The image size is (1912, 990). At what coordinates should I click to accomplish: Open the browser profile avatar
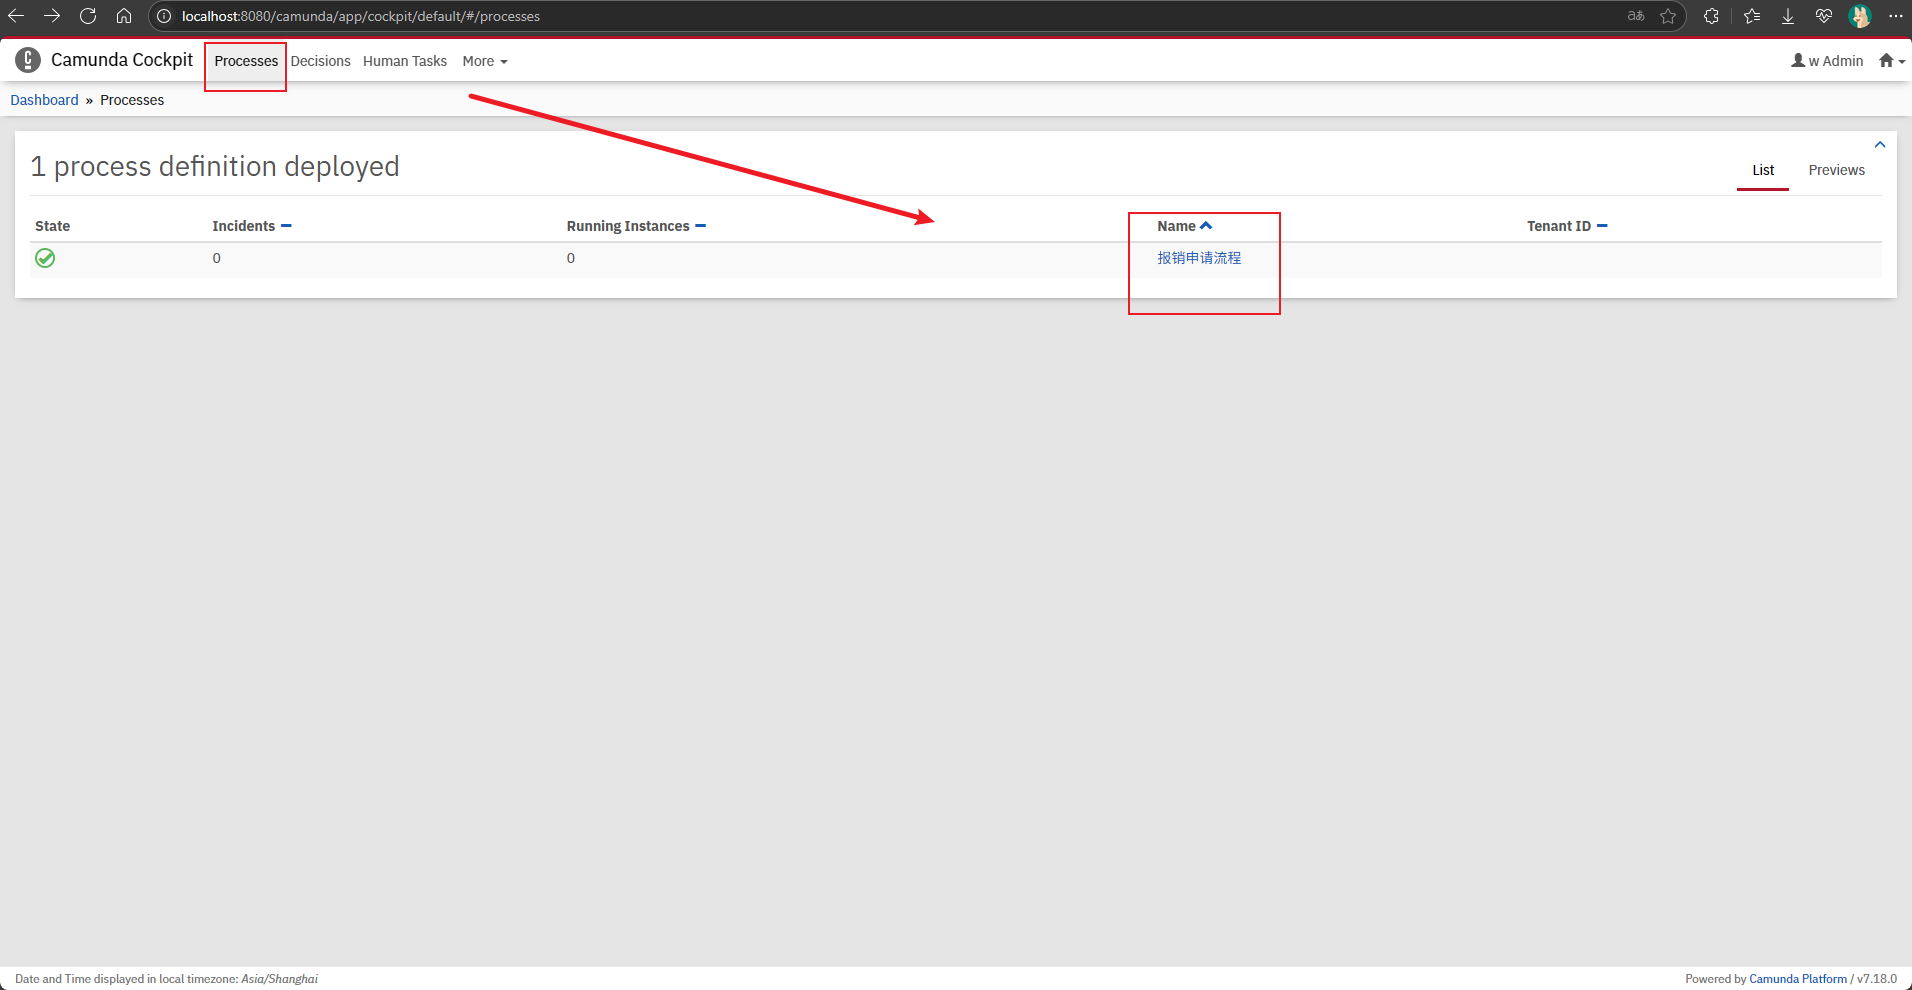pyautogui.click(x=1860, y=16)
